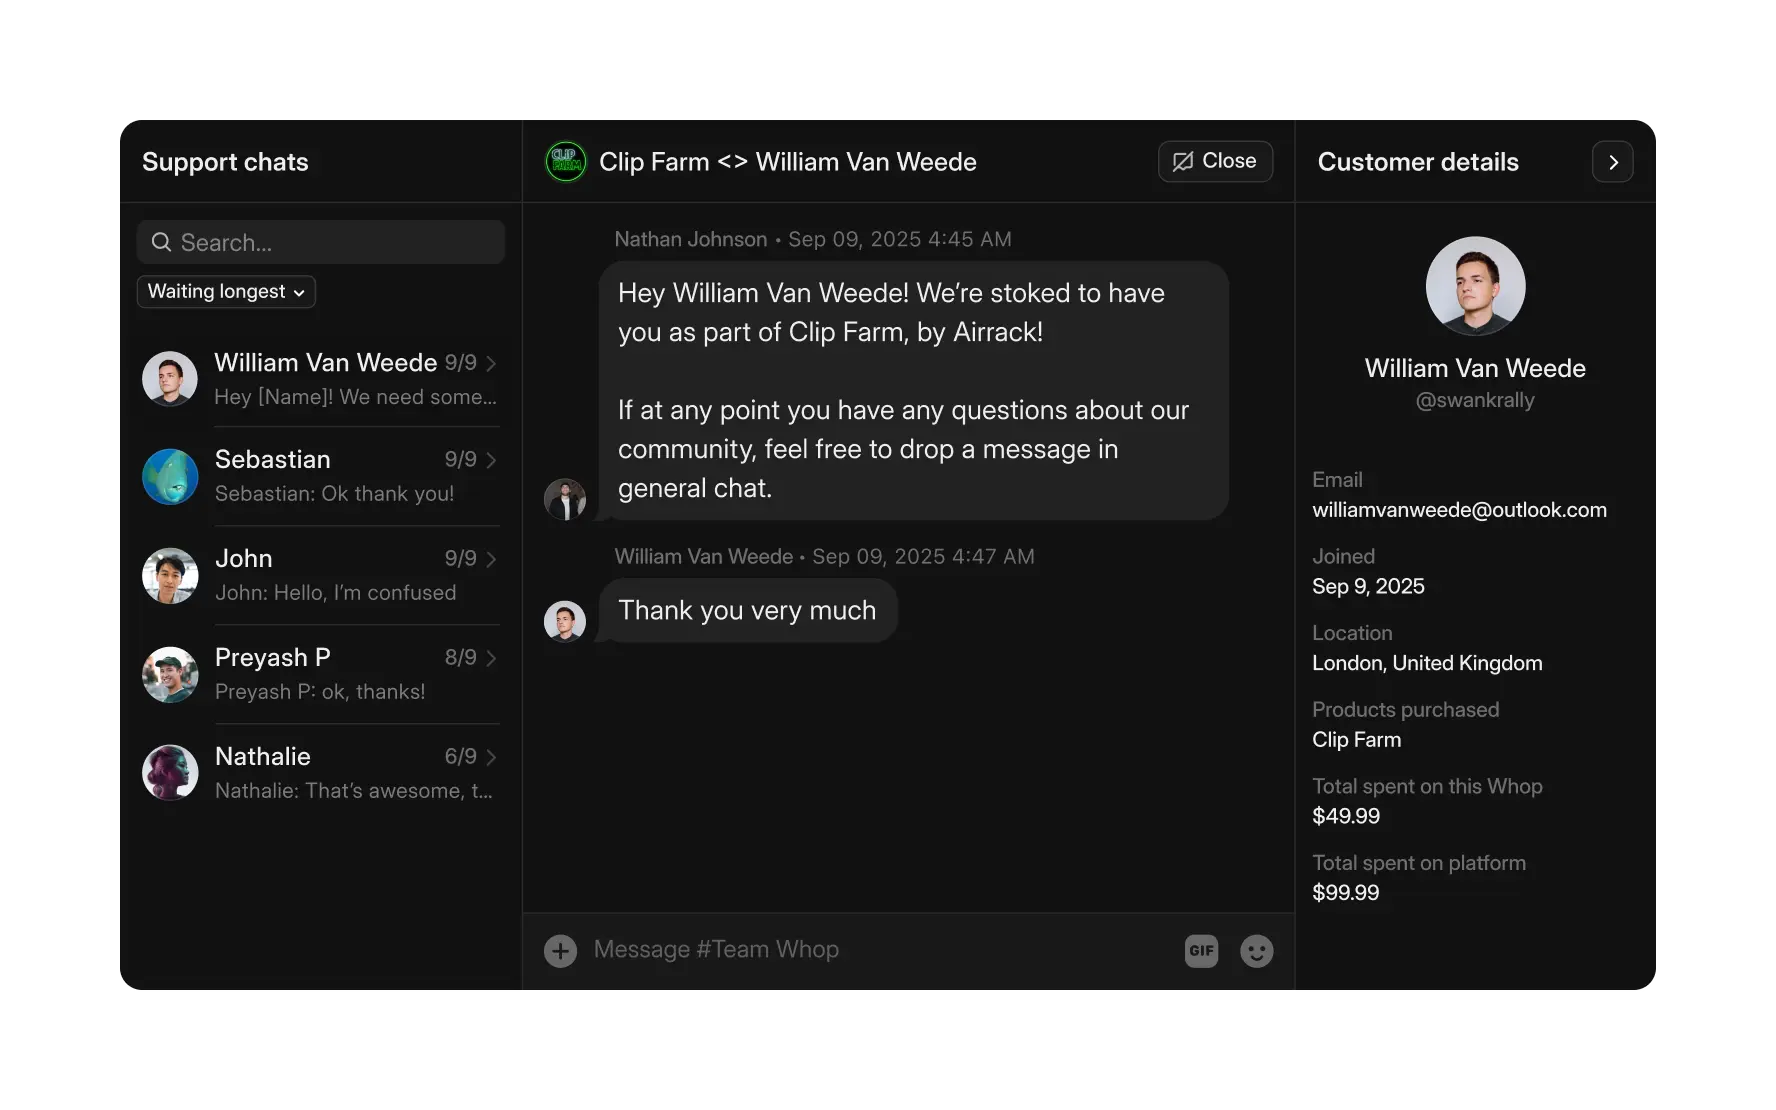Click Sebastian's avatar in the chat list

[x=170, y=477]
